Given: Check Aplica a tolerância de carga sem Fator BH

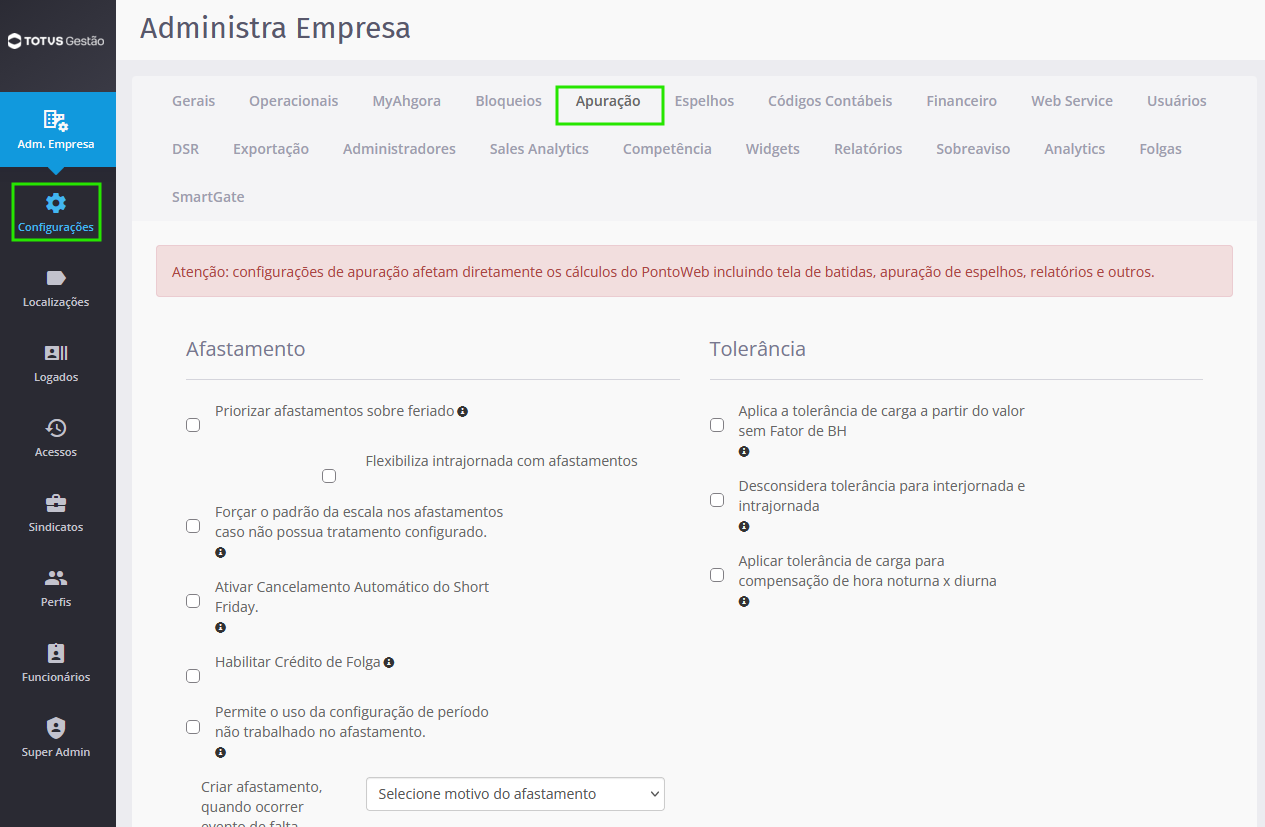Looking at the screenshot, I should coord(717,425).
